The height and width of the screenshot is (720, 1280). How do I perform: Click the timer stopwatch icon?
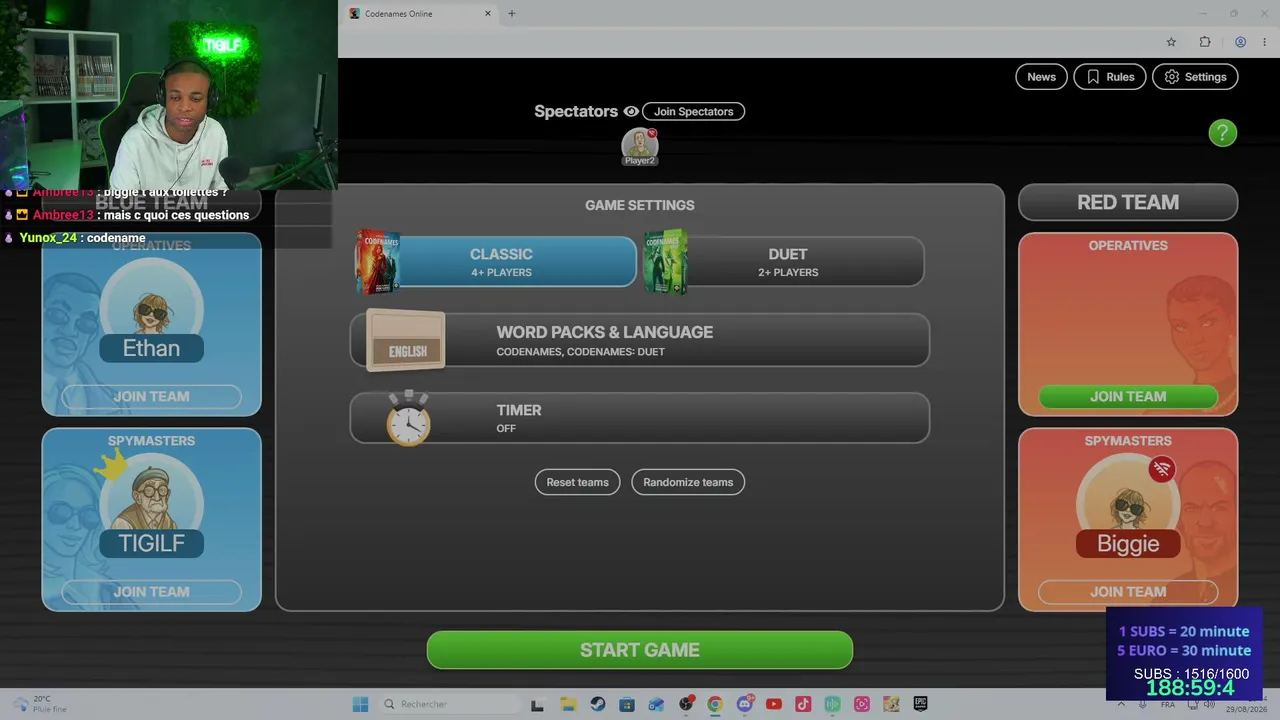coord(409,418)
